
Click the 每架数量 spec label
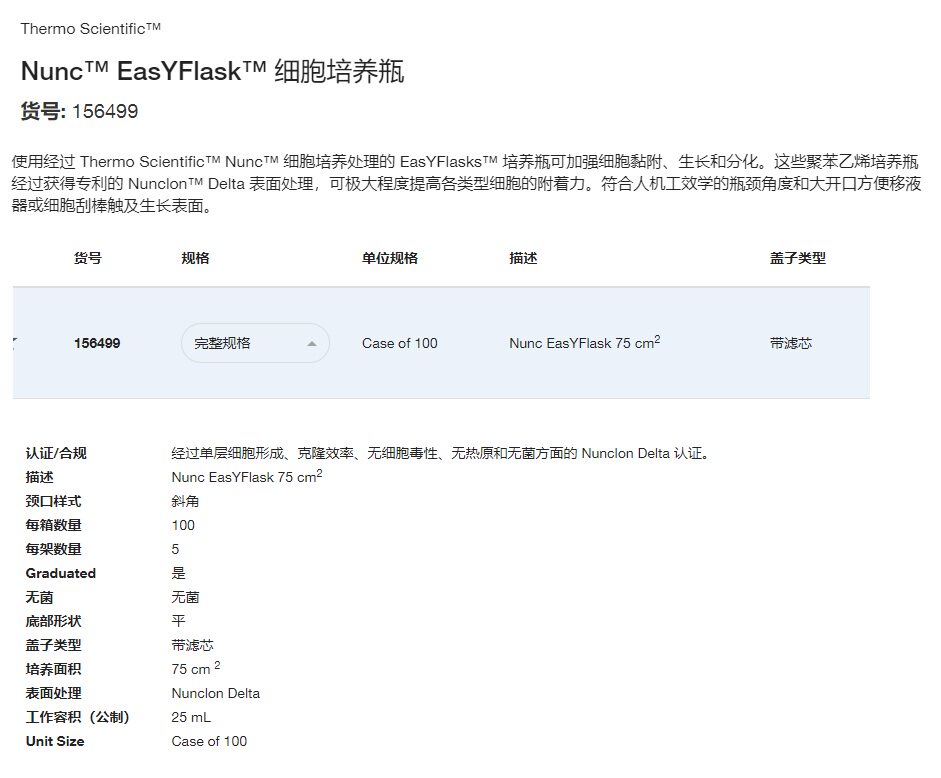pyautogui.click(x=53, y=549)
